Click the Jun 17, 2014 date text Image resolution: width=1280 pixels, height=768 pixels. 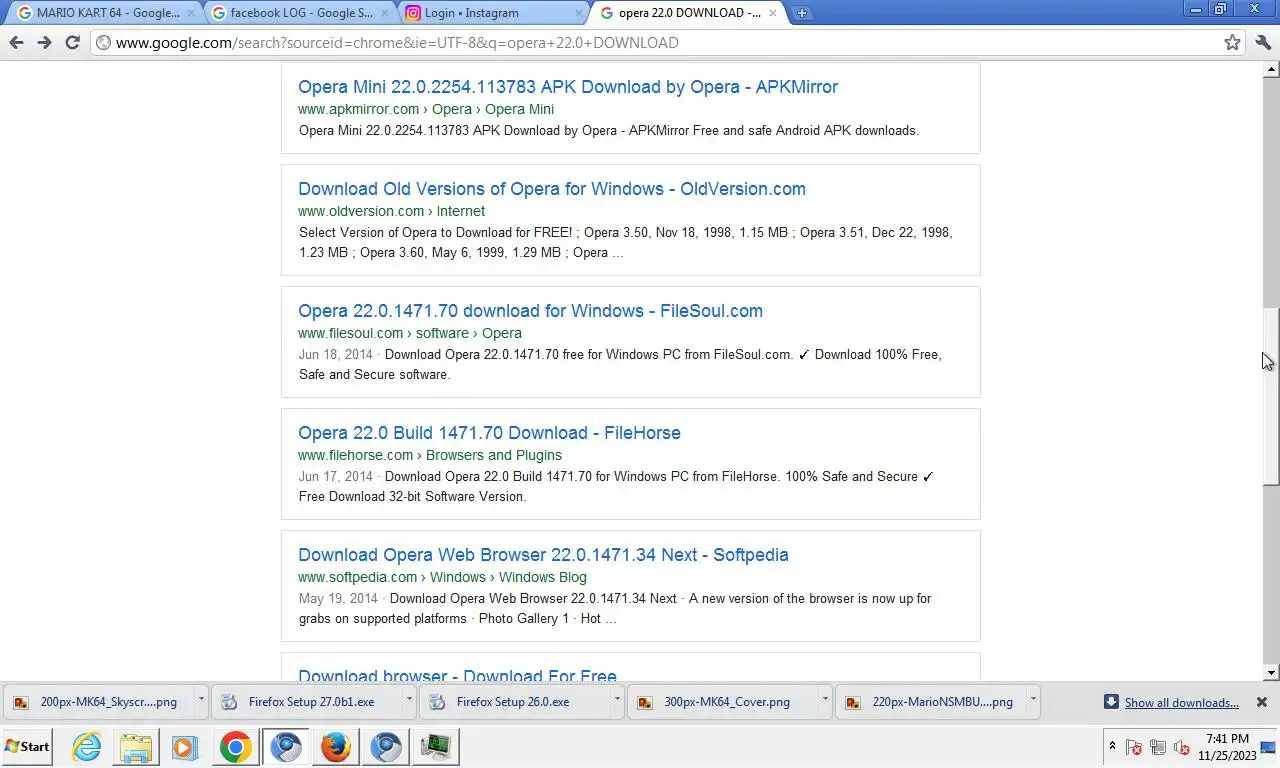(335, 476)
